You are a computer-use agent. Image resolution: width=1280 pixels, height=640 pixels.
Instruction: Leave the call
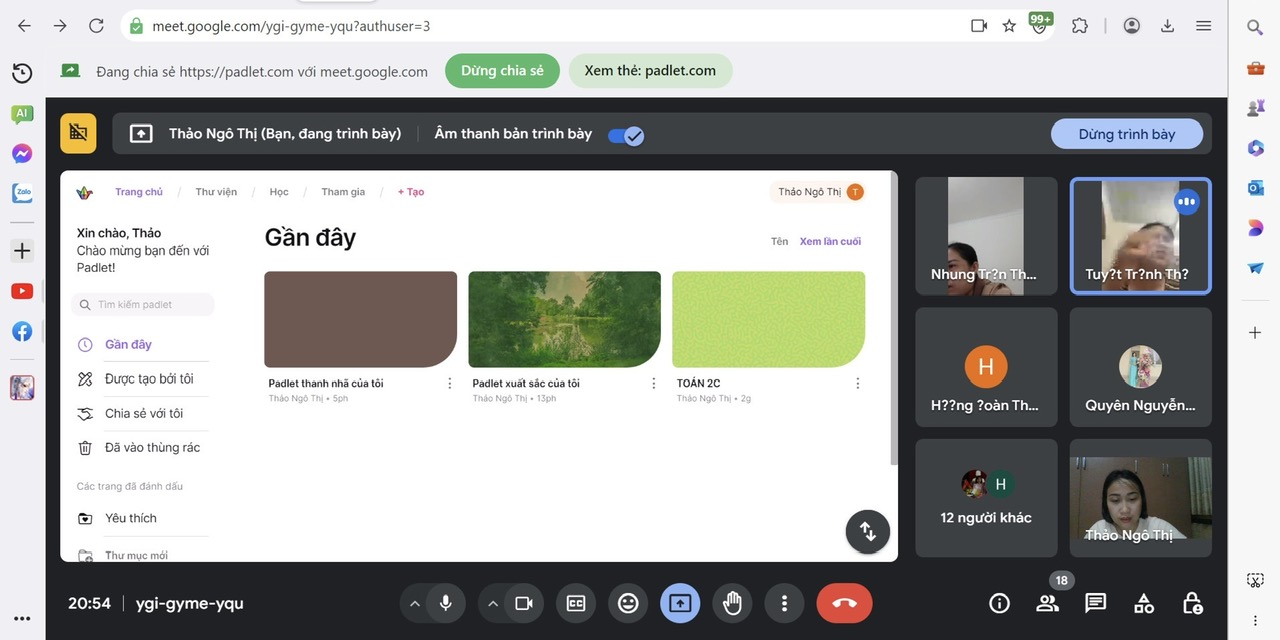844,603
